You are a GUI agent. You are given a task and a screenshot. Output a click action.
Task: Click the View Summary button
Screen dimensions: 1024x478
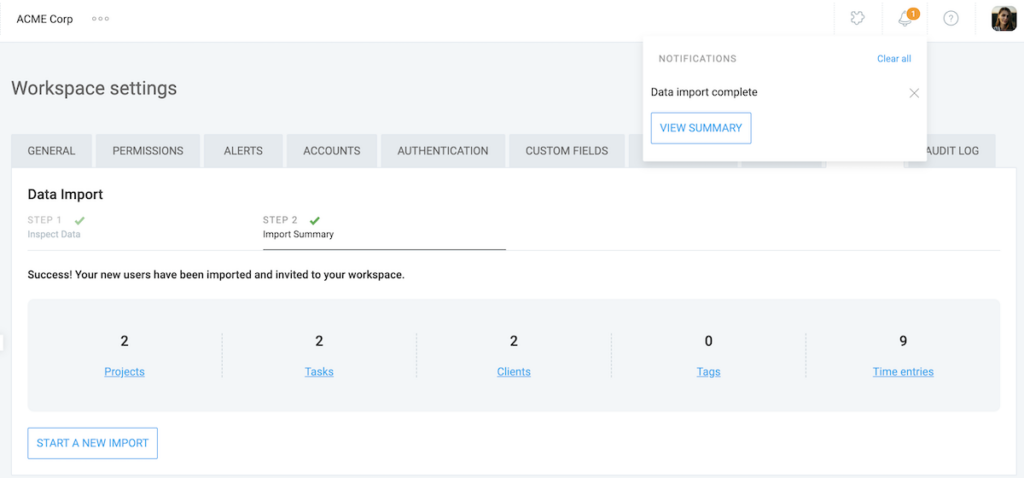coord(700,128)
